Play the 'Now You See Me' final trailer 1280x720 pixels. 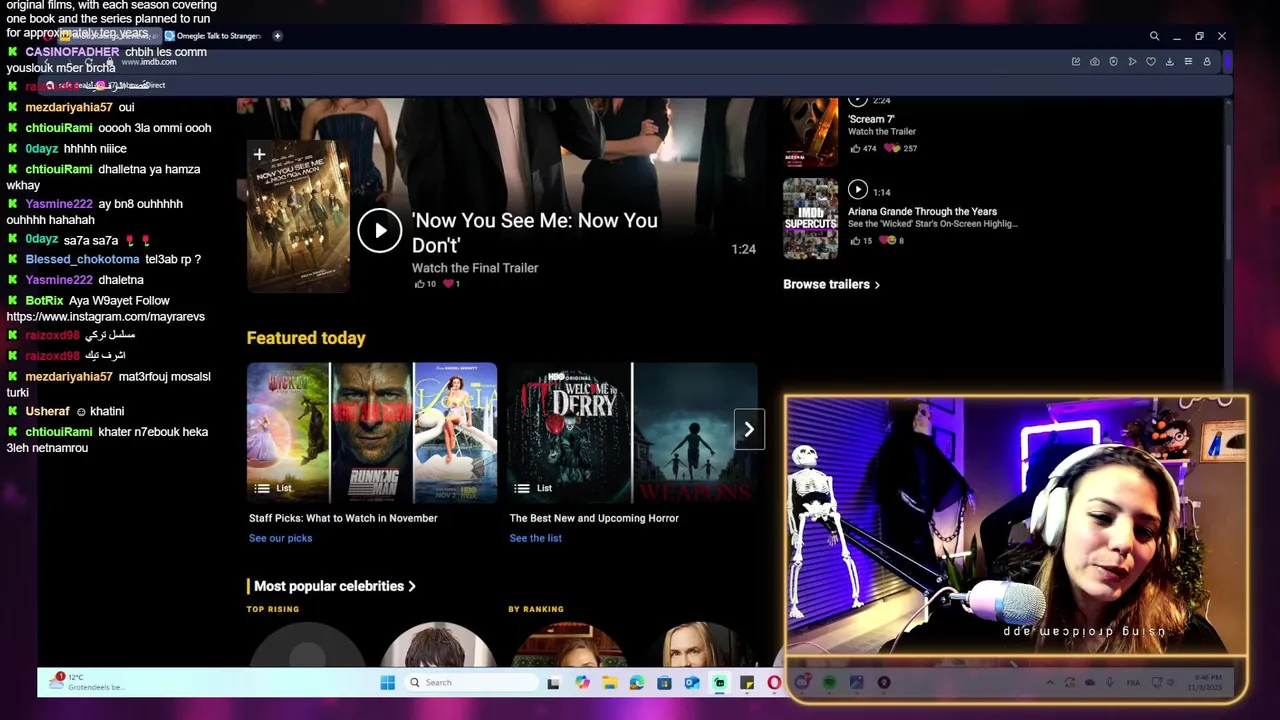click(379, 231)
